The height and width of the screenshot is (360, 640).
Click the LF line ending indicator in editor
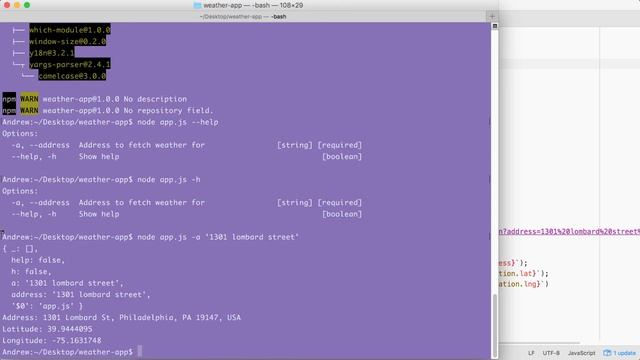531,353
